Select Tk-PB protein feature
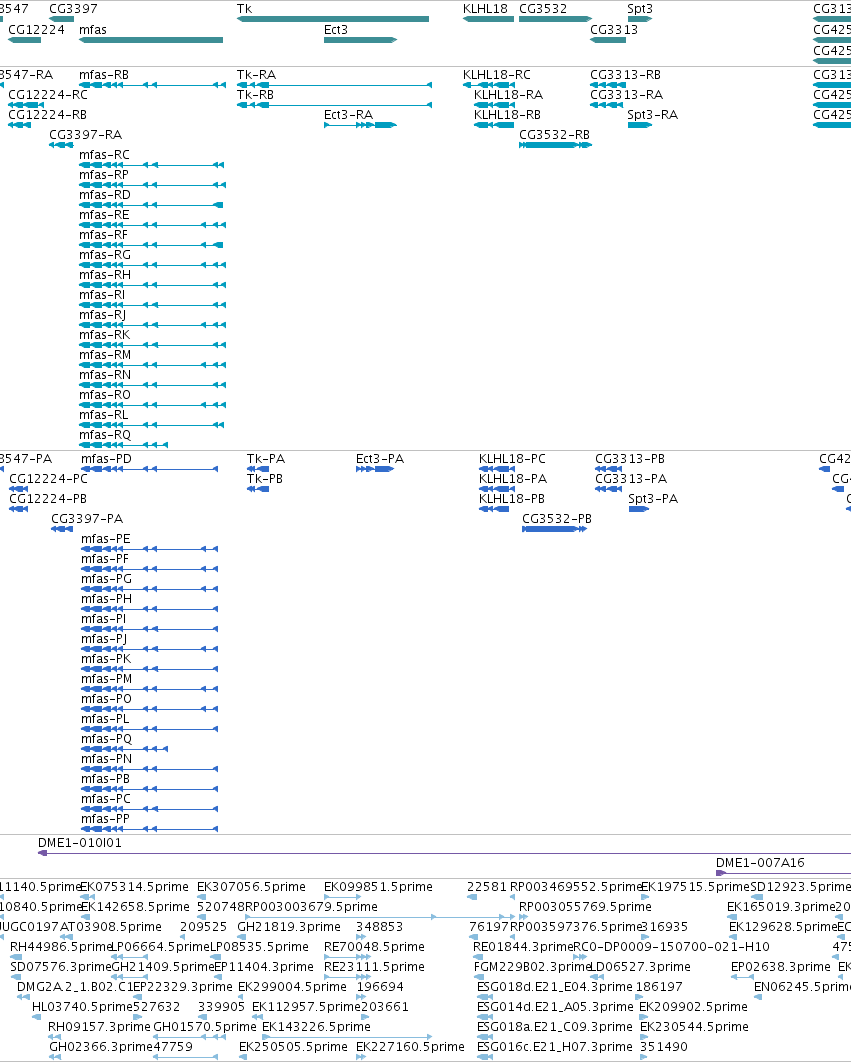The height and width of the screenshot is (1062, 851). (258, 489)
